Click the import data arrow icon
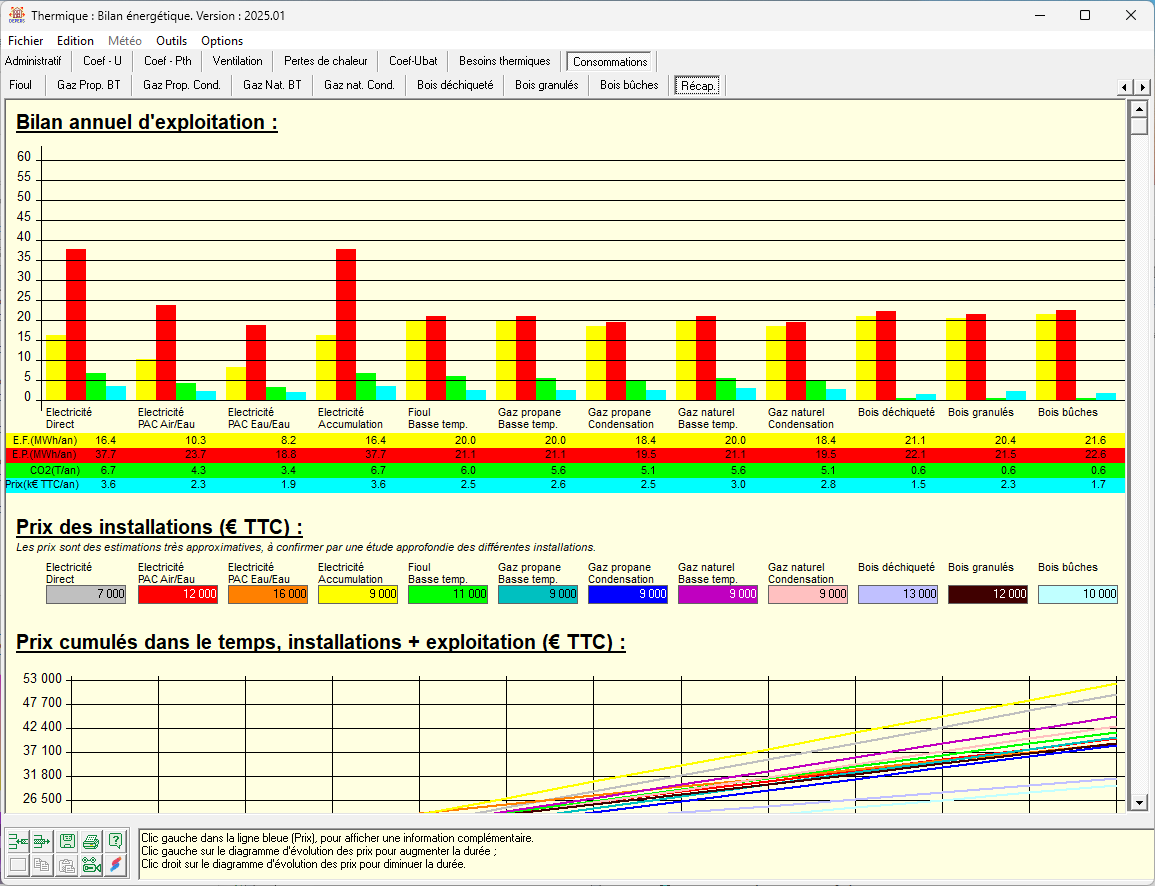The height and width of the screenshot is (886, 1155). coord(18,841)
